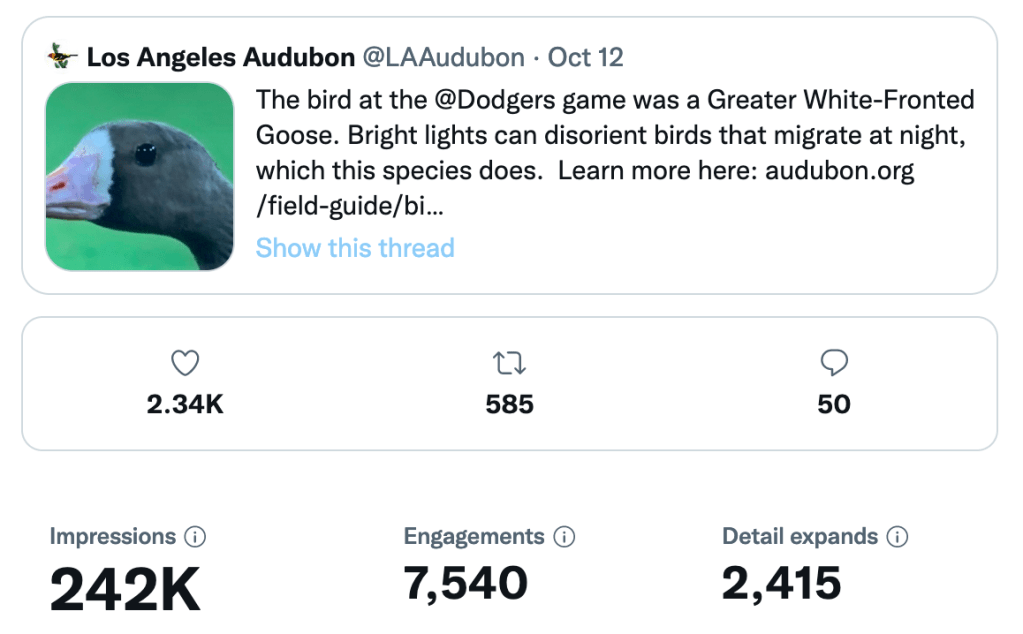This screenshot has width=1023, height=634.
Task: Click the info icon next to Impressions
Action: click(x=196, y=537)
